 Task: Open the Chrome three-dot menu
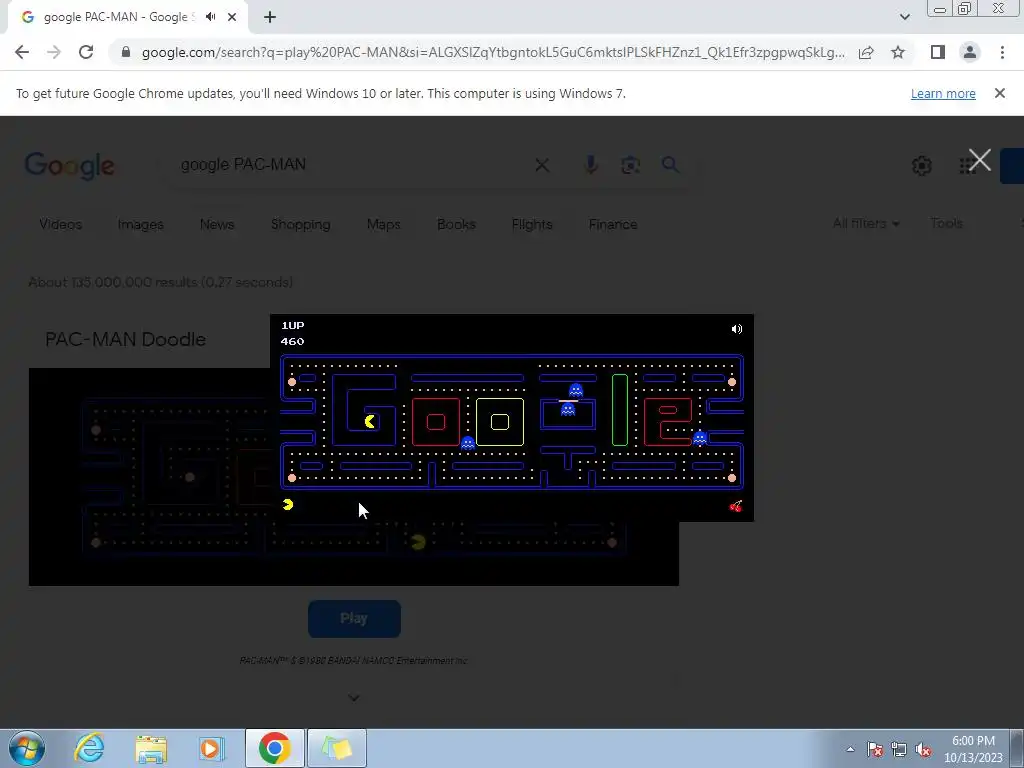1002,52
